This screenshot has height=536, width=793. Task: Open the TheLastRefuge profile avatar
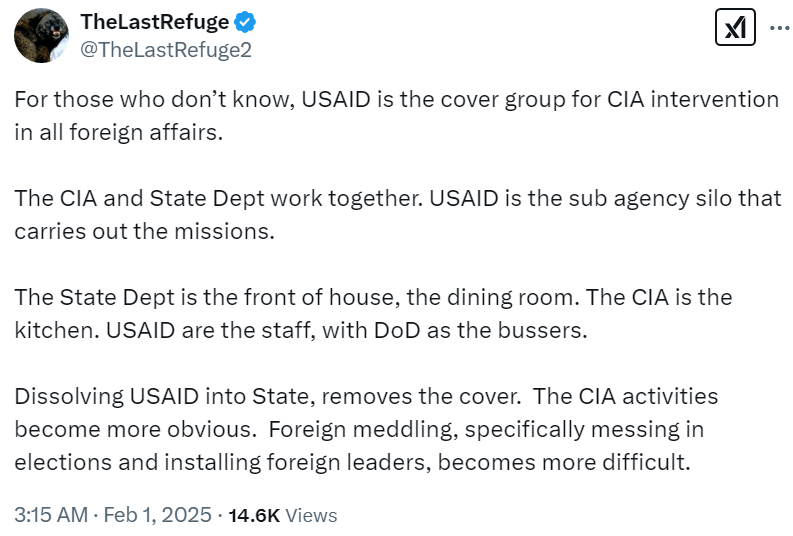41,36
